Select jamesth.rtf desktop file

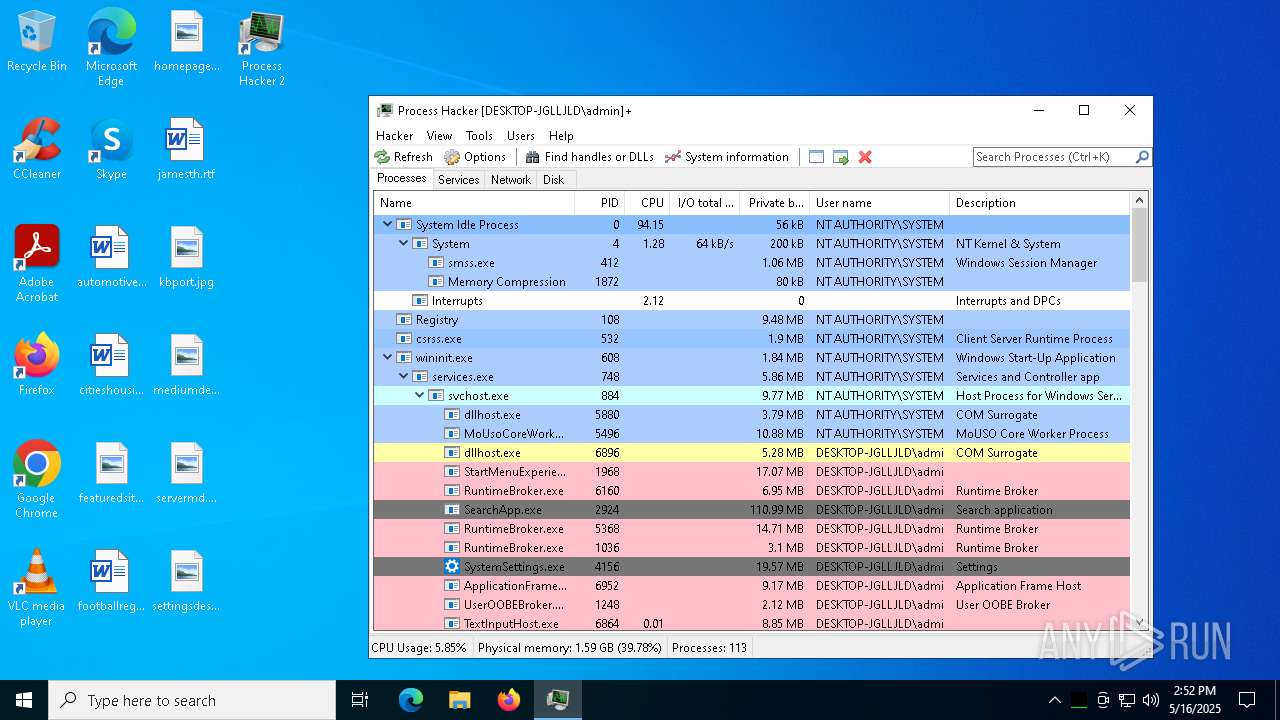(186, 149)
